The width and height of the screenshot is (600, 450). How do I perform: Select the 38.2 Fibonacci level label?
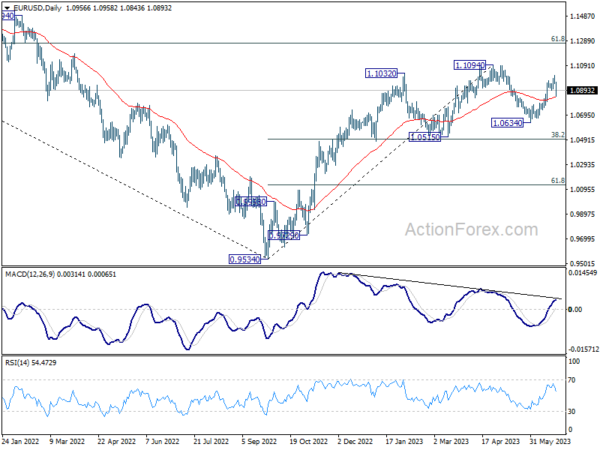[558, 135]
